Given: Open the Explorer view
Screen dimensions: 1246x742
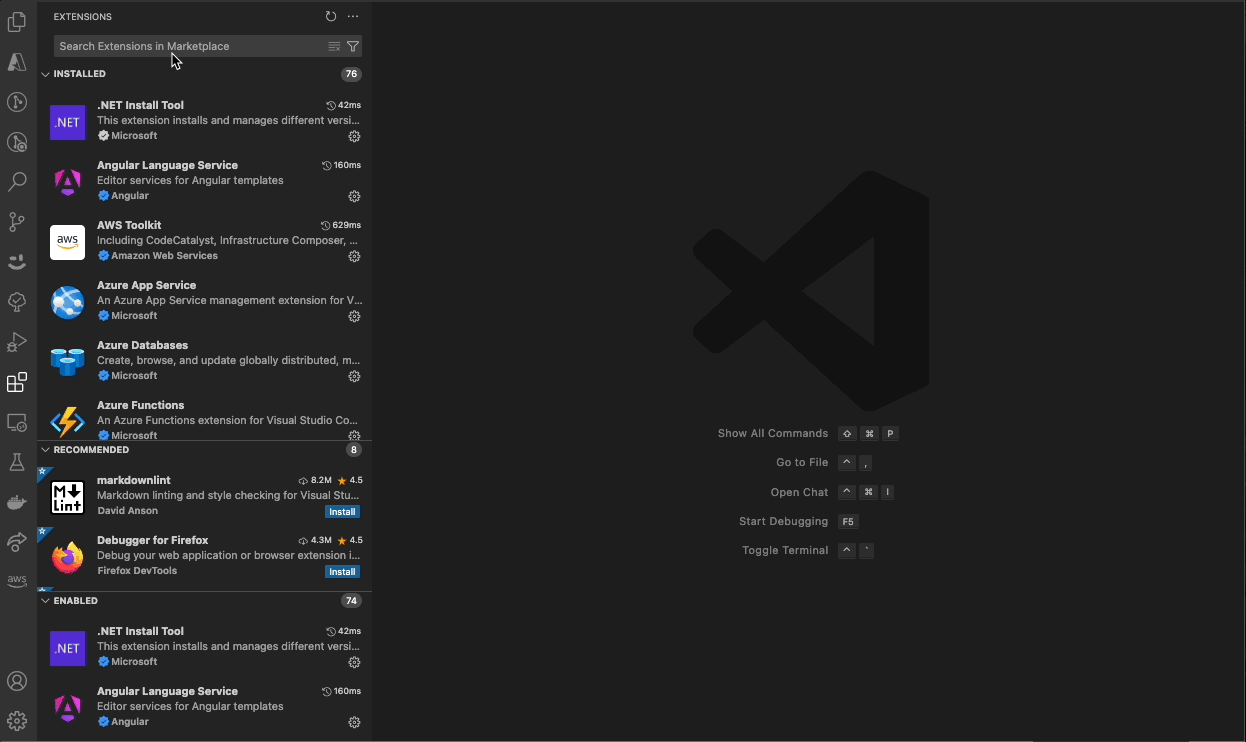Looking at the screenshot, I should (16, 21).
